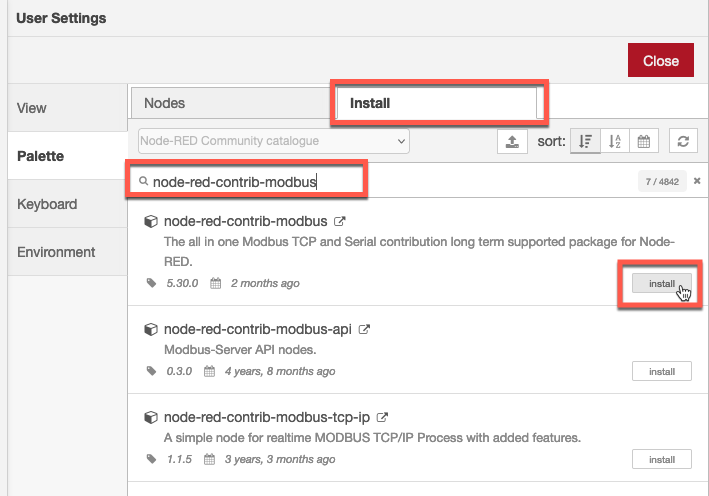Click calendar icon next to 4 years, 8 months ago
Viewport: 709px width, 496px height.
[209, 371]
